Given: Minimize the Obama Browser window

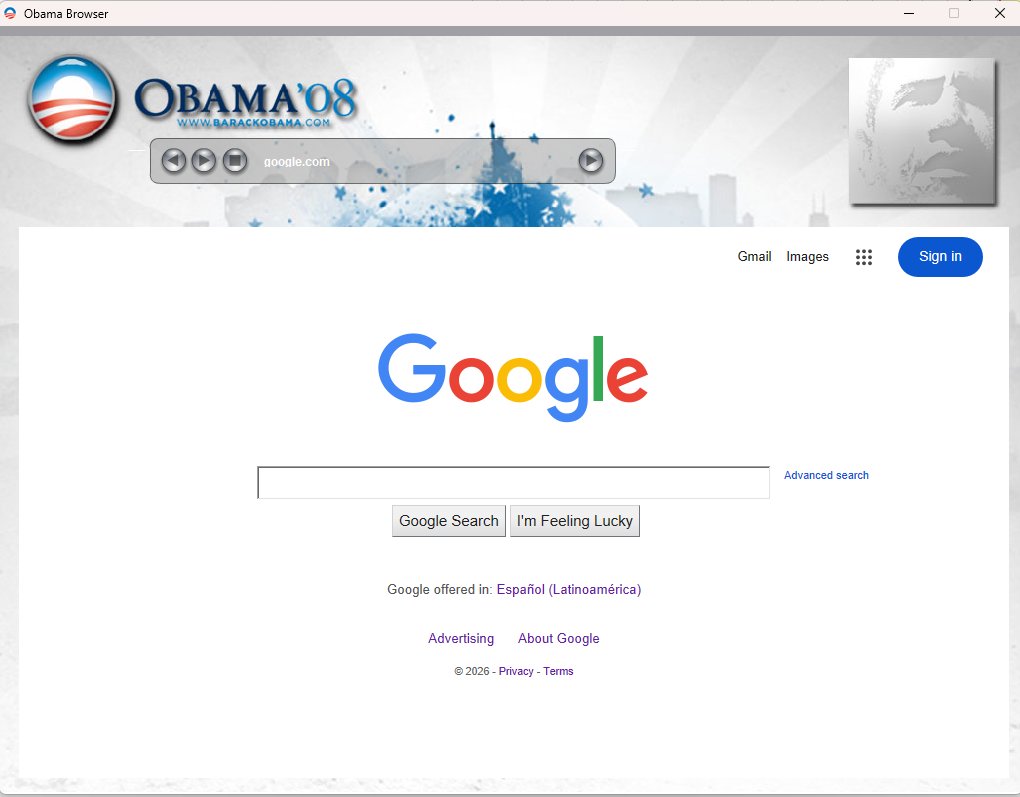Looking at the screenshot, I should (x=909, y=13).
